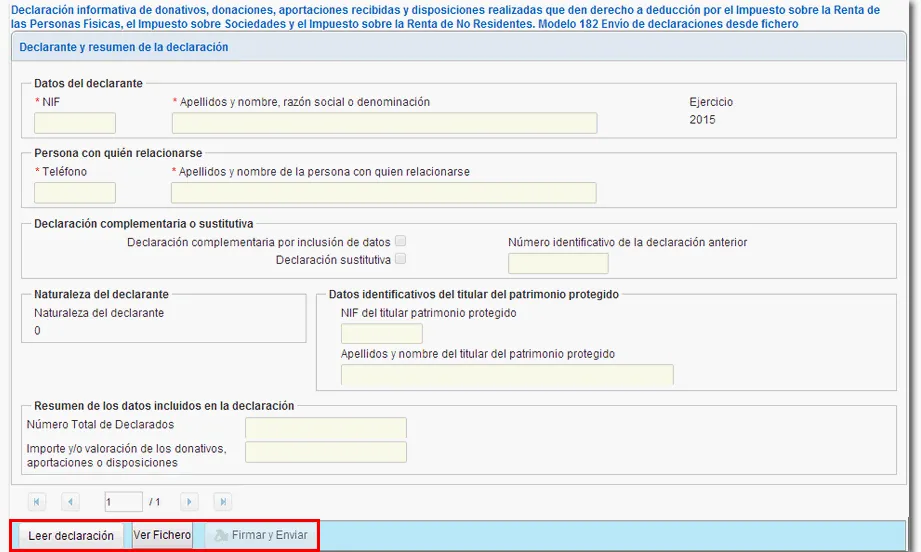
Task: Click the declarant razón social name field
Action: [384, 123]
